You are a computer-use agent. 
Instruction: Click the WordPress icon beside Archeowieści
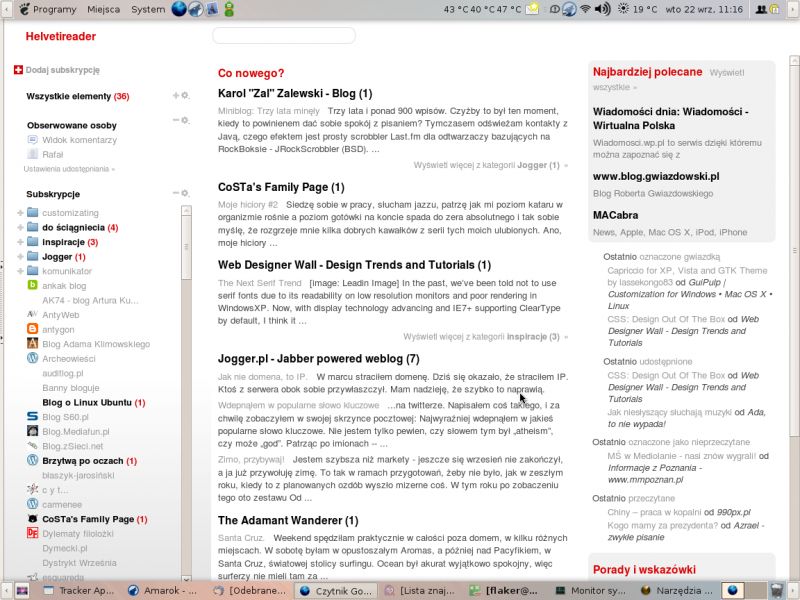click(x=33, y=358)
